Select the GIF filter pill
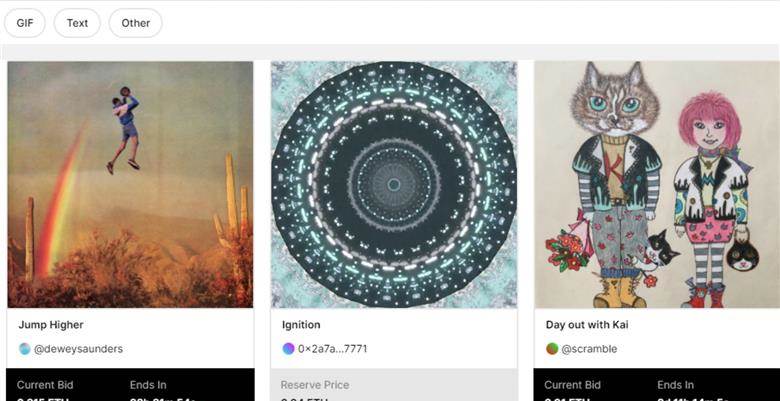The width and height of the screenshot is (780, 401). [x=25, y=23]
